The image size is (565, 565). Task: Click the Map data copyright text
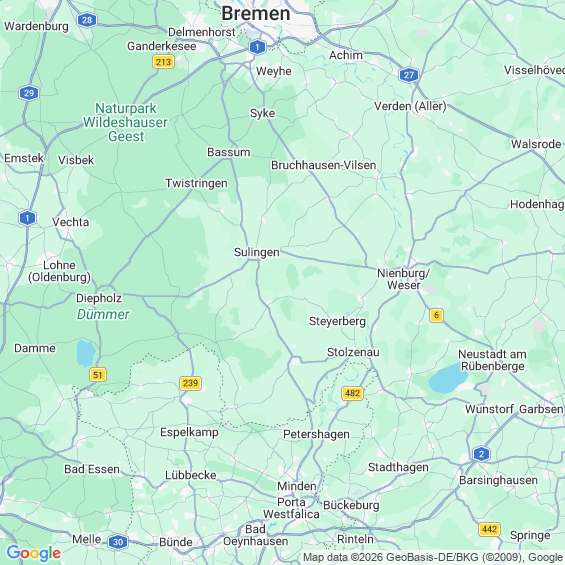tap(433, 557)
